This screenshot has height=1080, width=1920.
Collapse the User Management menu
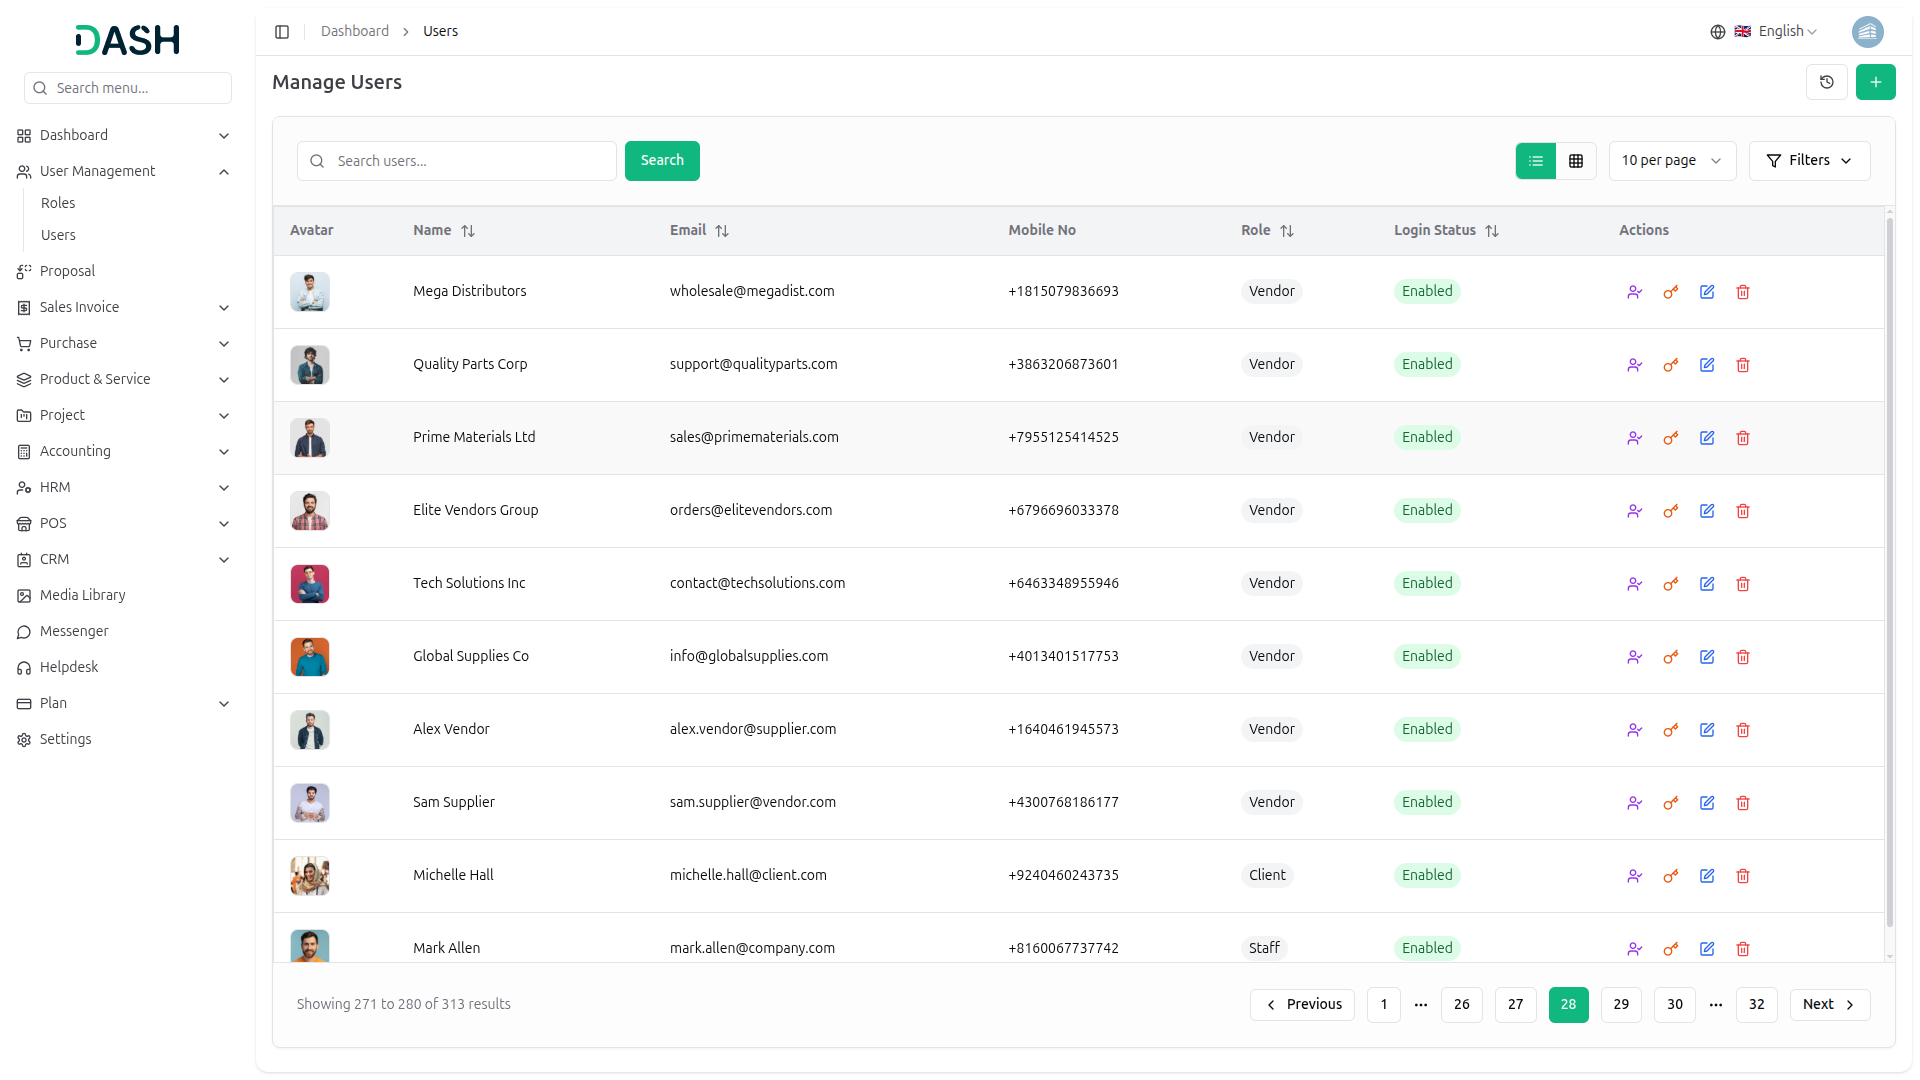(x=124, y=172)
